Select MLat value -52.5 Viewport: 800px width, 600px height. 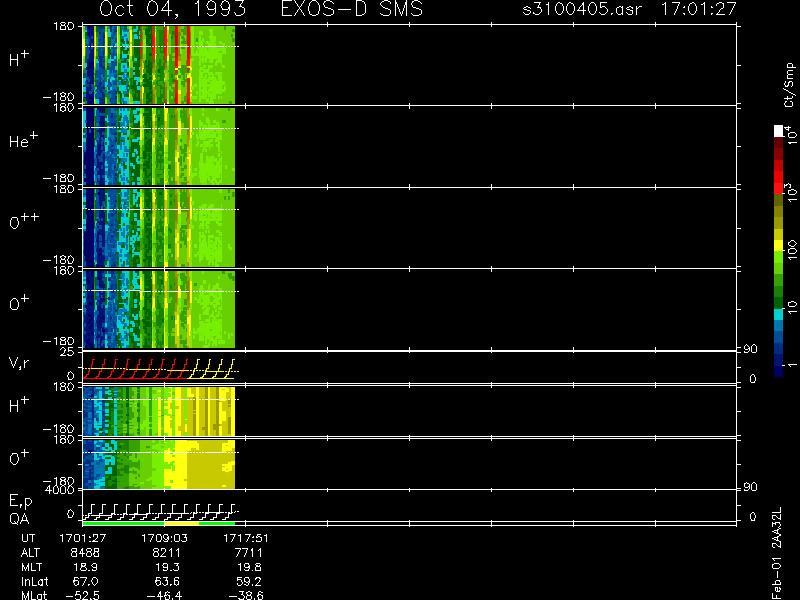click(x=83, y=595)
